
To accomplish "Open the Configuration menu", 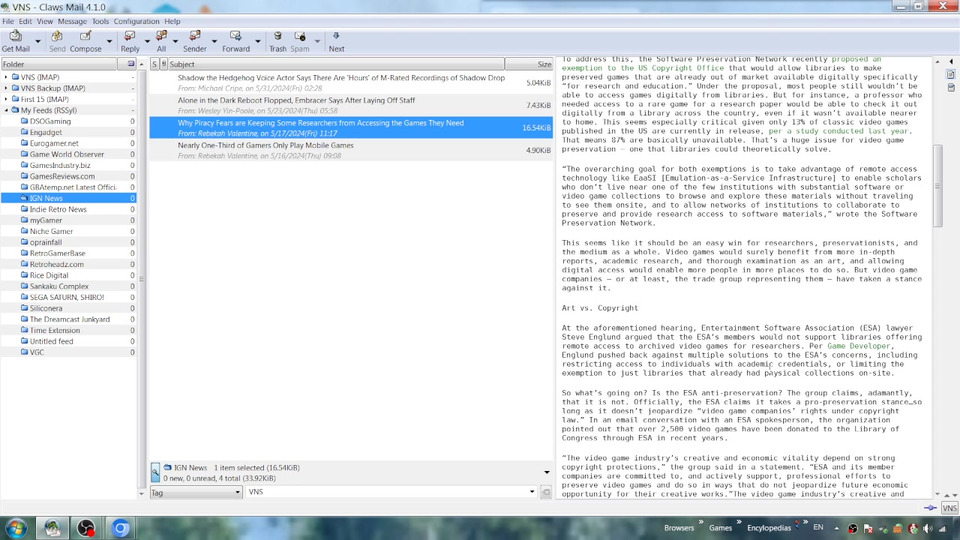I will point(136,21).
